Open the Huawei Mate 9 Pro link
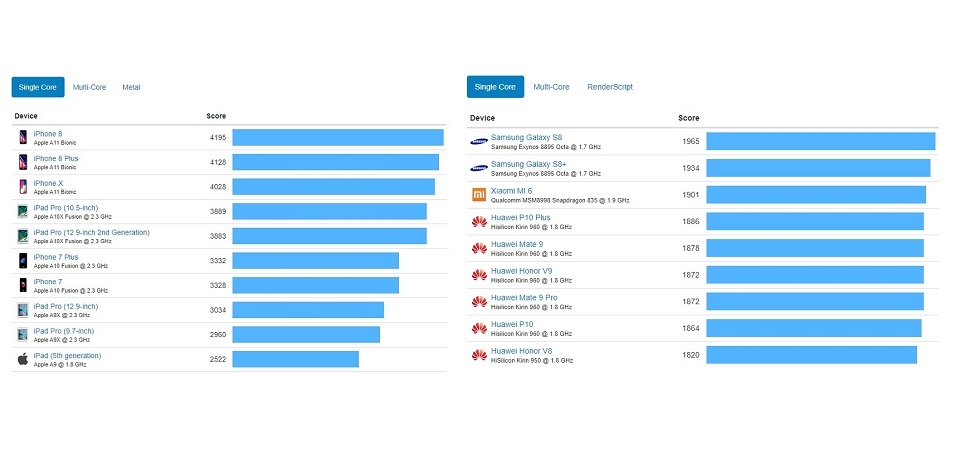The image size is (960, 471). (x=524, y=298)
